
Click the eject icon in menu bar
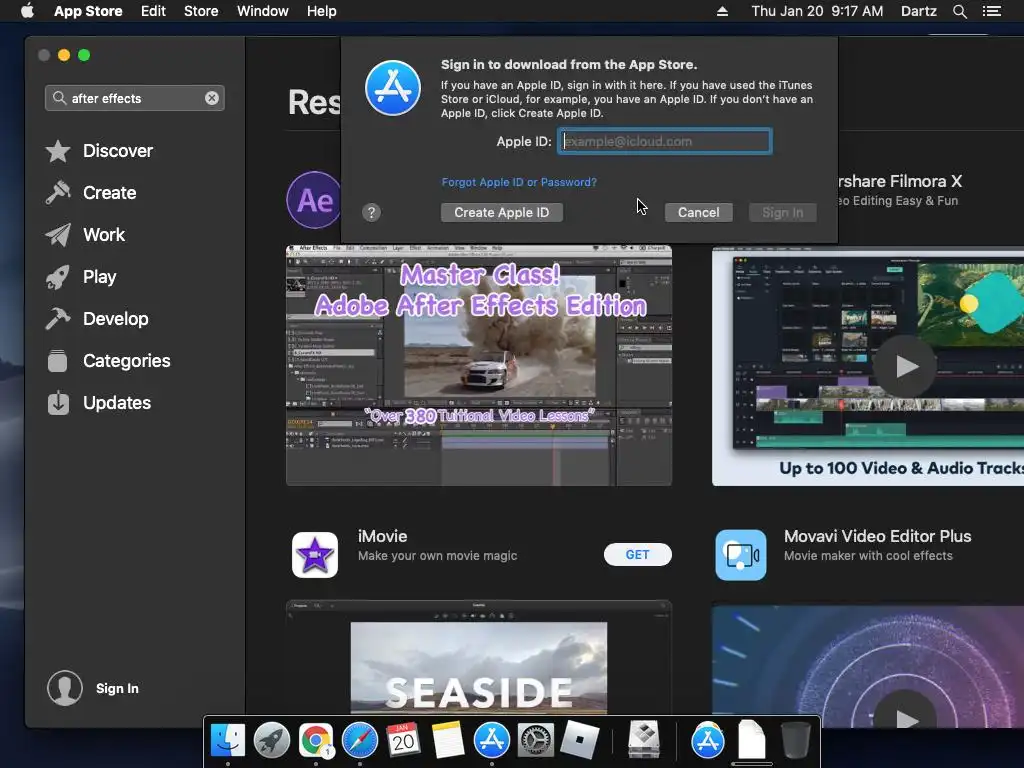coord(722,11)
